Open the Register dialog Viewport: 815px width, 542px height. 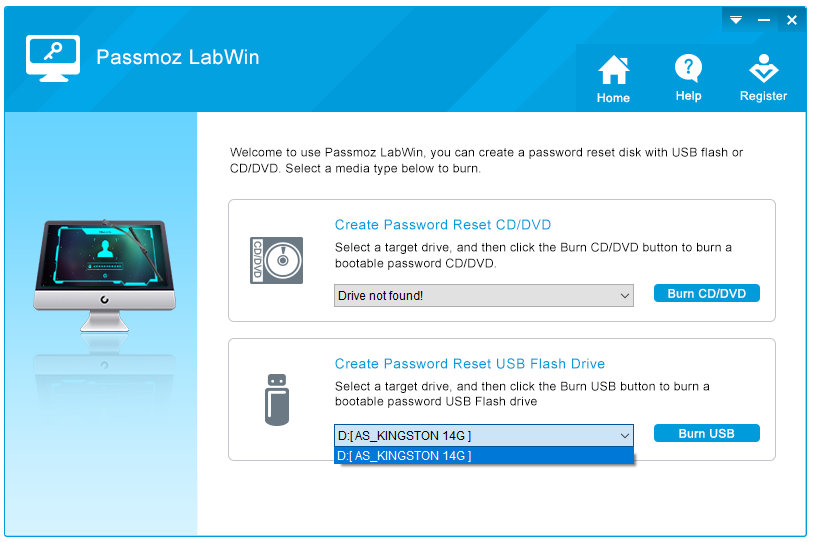click(x=763, y=78)
